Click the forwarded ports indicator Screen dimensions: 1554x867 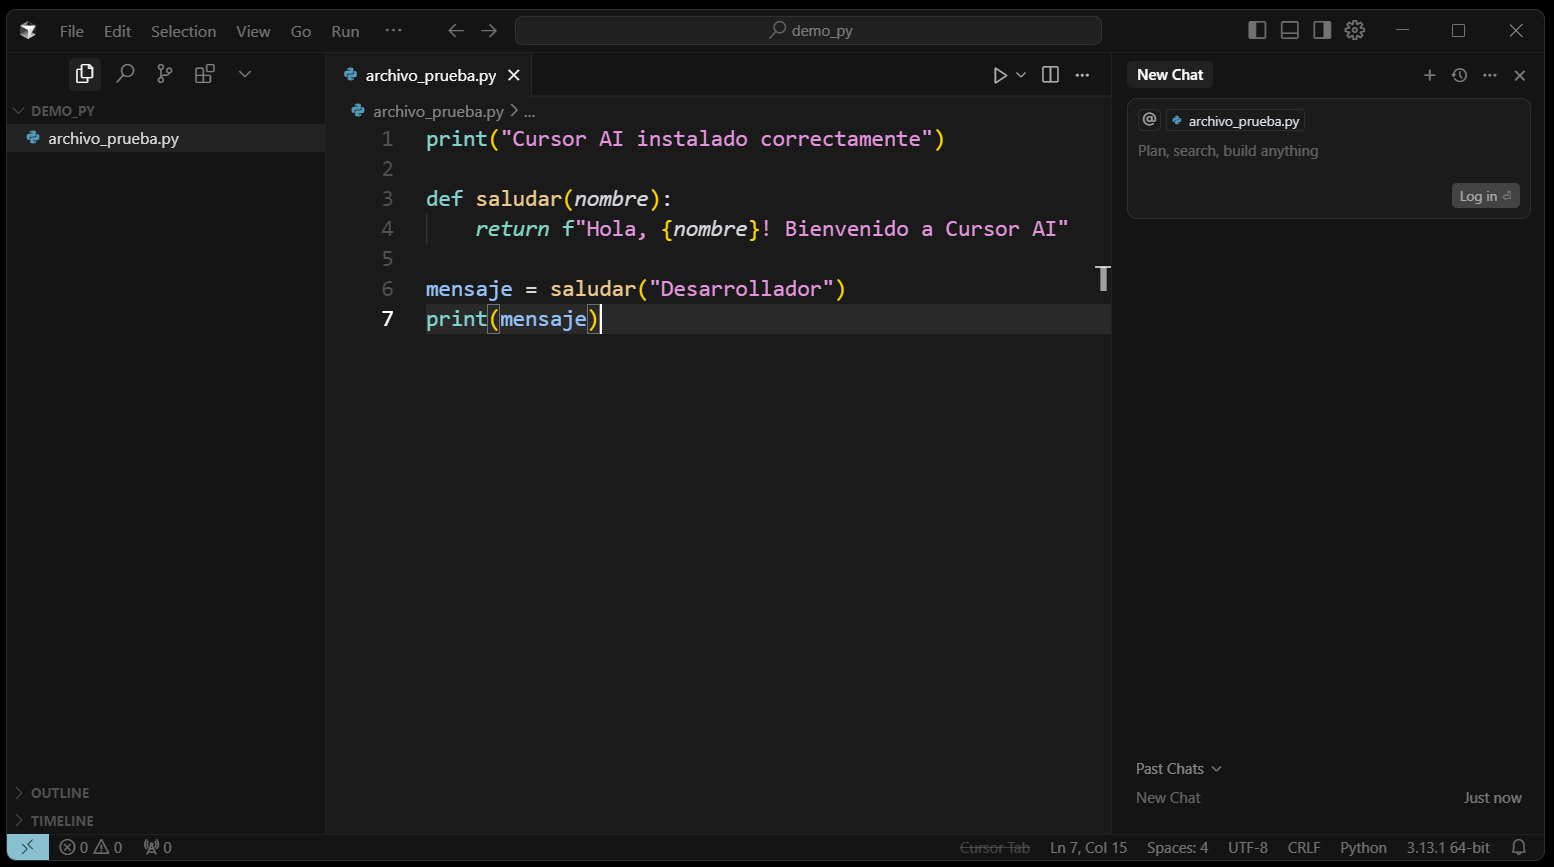(x=157, y=848)
